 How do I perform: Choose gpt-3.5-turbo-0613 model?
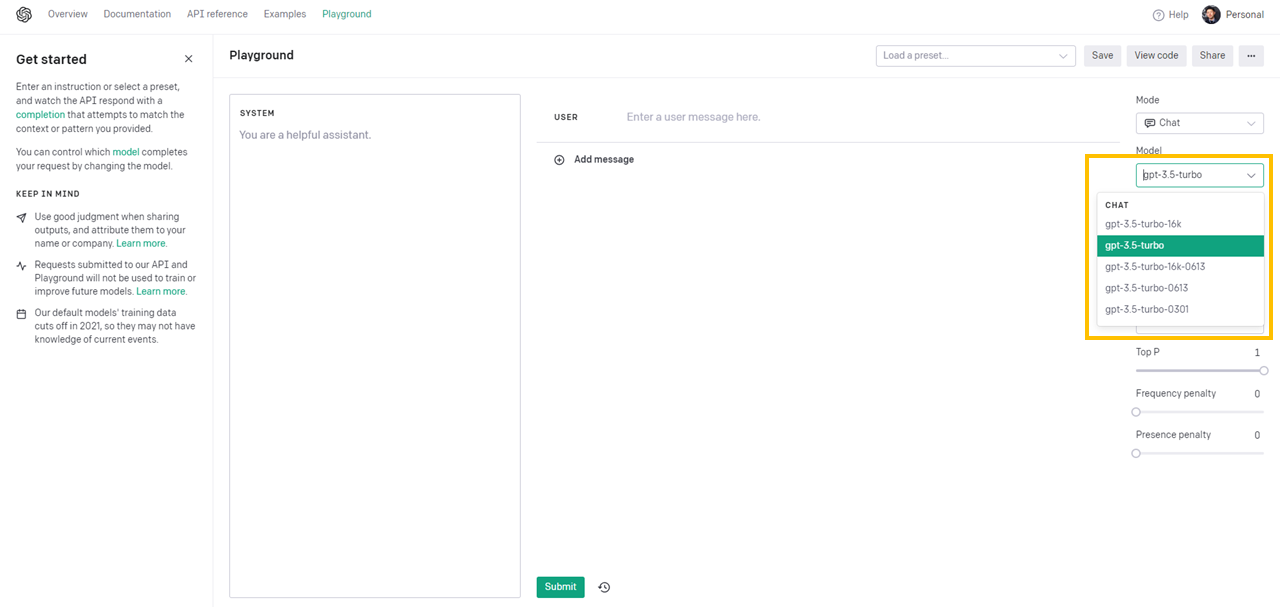tap(1181, 288)
